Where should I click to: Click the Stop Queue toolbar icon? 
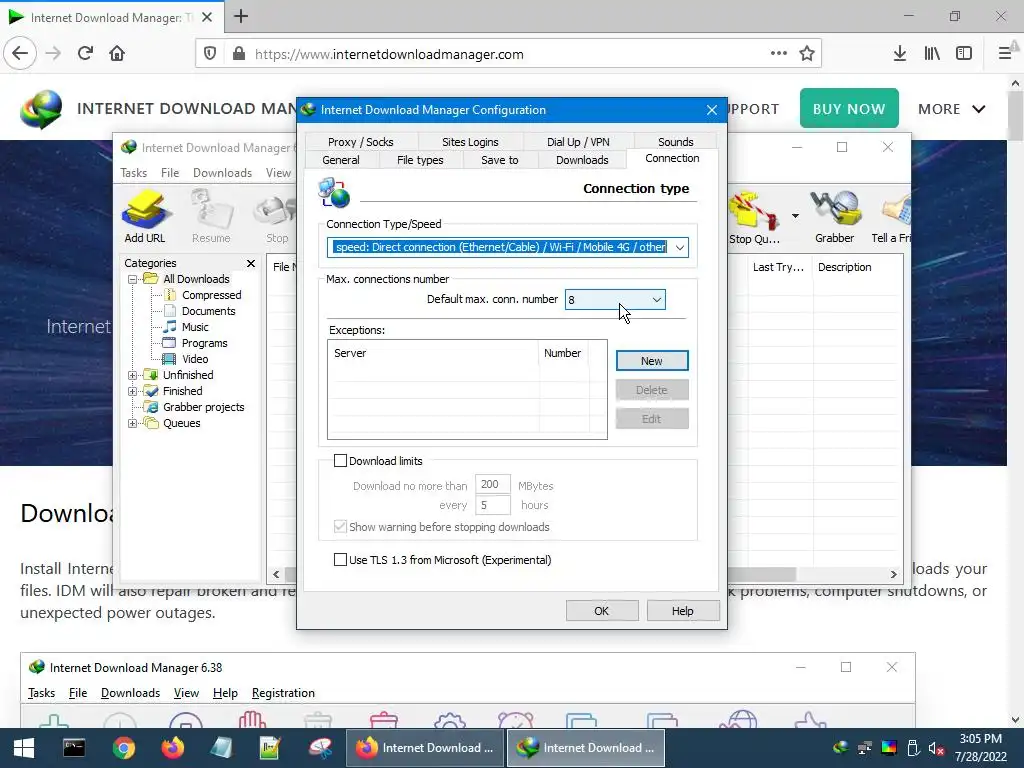(754, 218)
